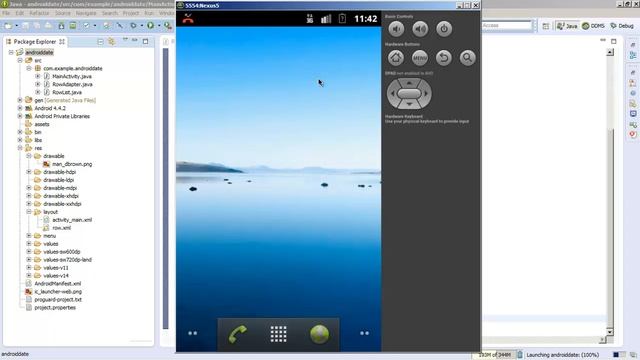
Task: Switch to the DDMS perspective
Action: tap(593, 26)
